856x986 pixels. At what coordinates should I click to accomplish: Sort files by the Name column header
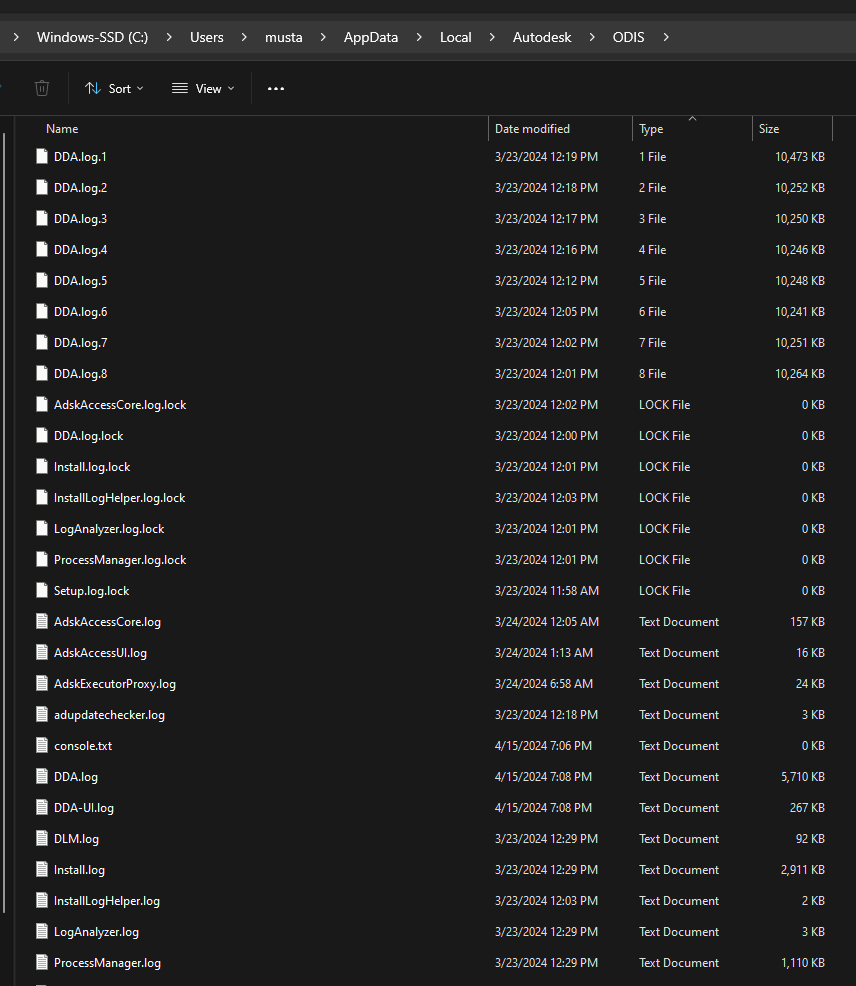[62, 128]
